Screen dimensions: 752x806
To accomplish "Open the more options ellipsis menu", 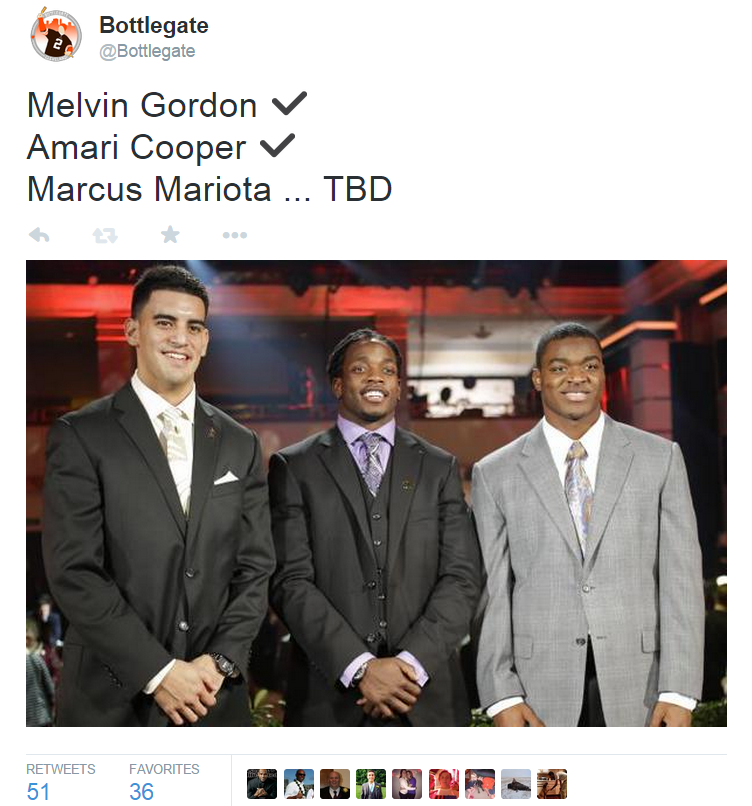I will coord(235,235).
